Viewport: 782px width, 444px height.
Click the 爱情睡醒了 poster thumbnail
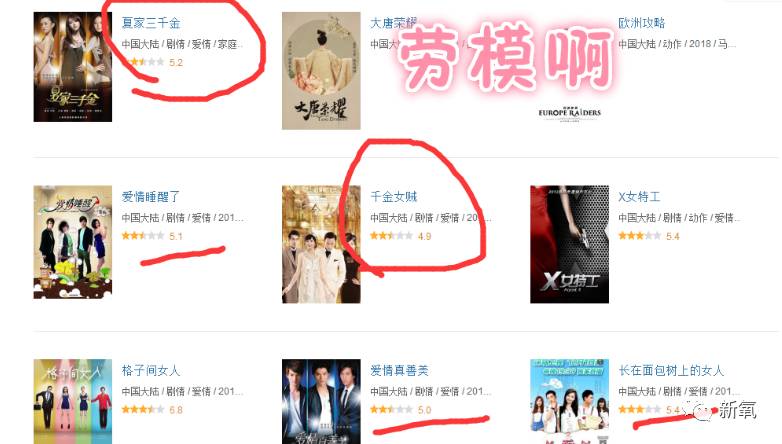(x=73, y=242)
